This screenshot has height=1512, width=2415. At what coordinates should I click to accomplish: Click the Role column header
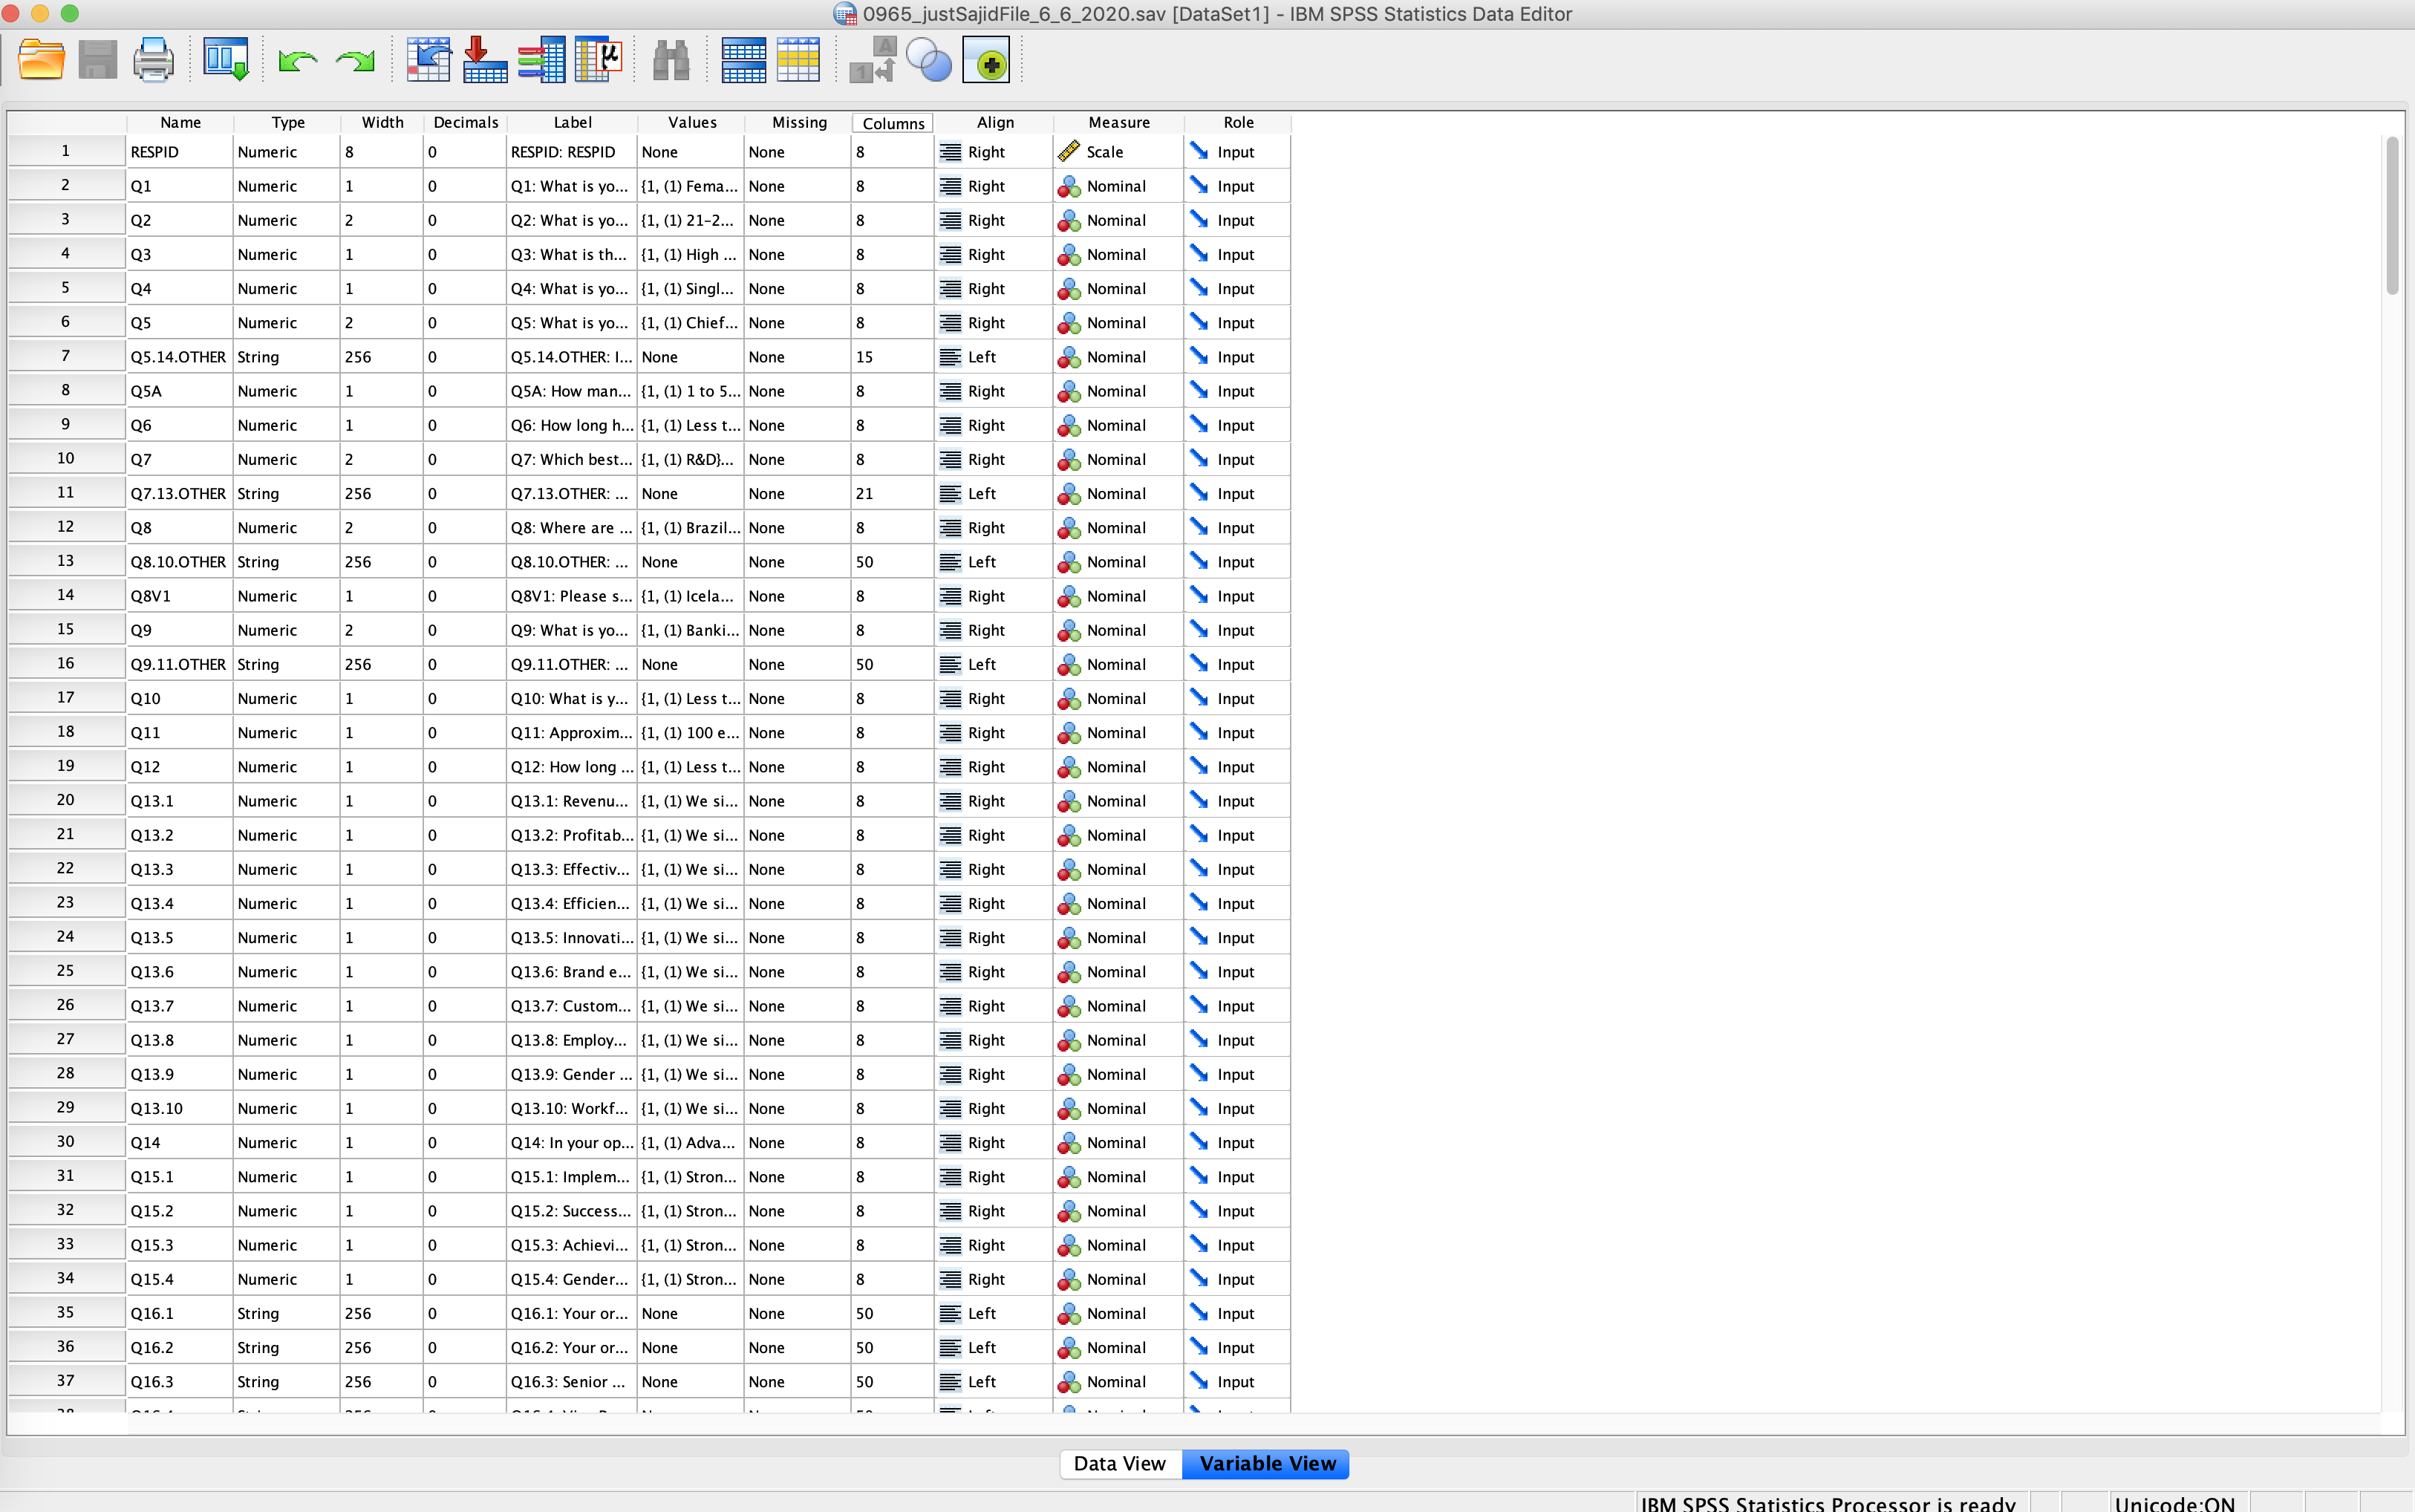(x=1238, y=122)
